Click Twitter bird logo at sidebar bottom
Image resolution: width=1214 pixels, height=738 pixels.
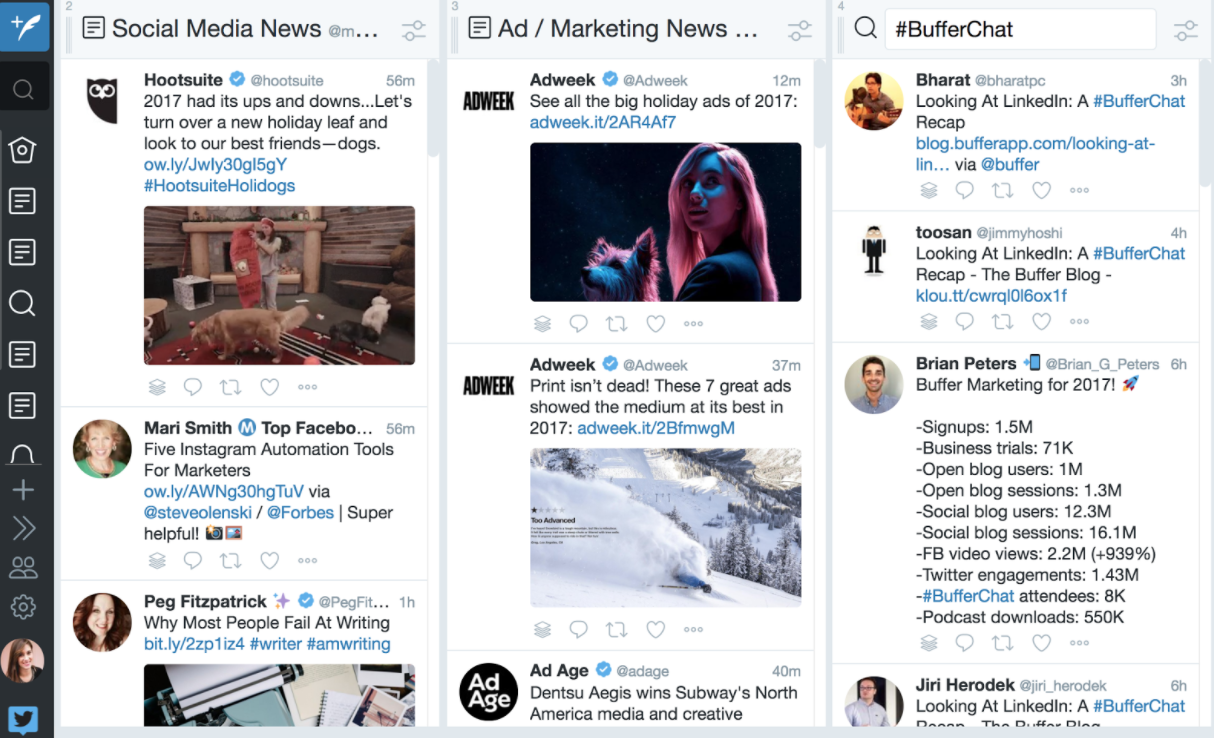[23, 720]
